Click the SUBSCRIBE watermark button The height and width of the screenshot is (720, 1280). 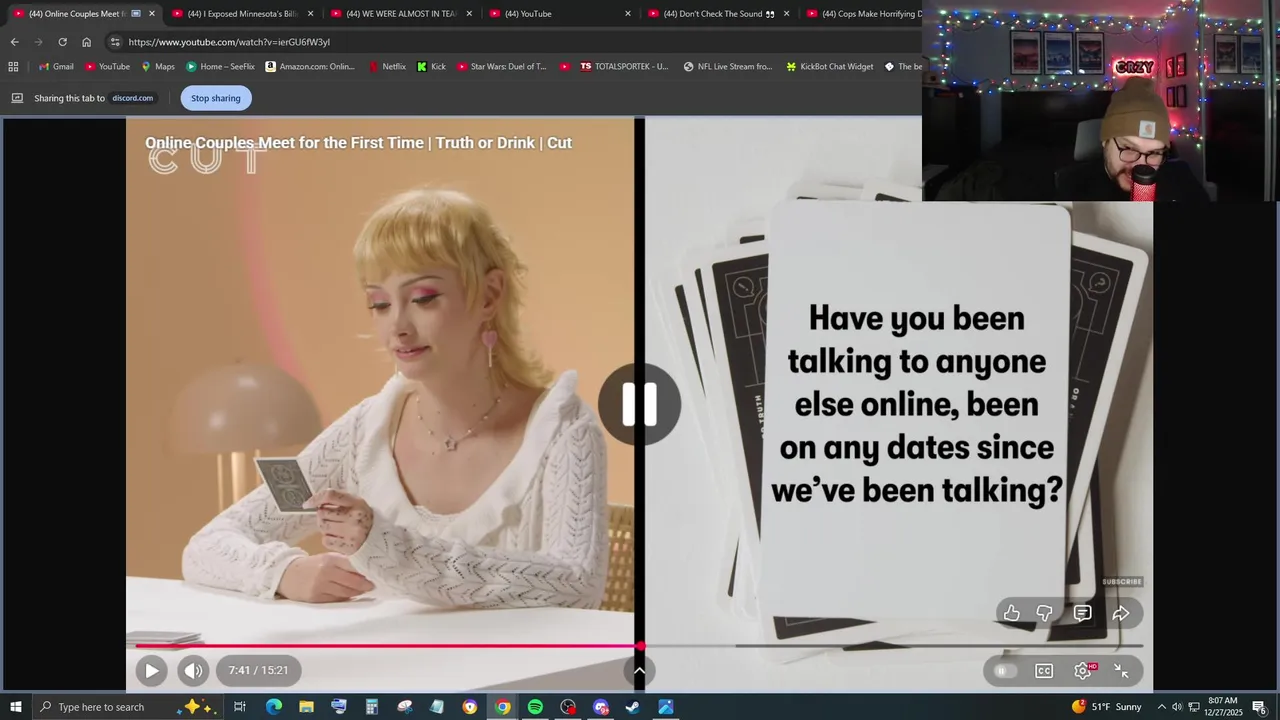1122,581
